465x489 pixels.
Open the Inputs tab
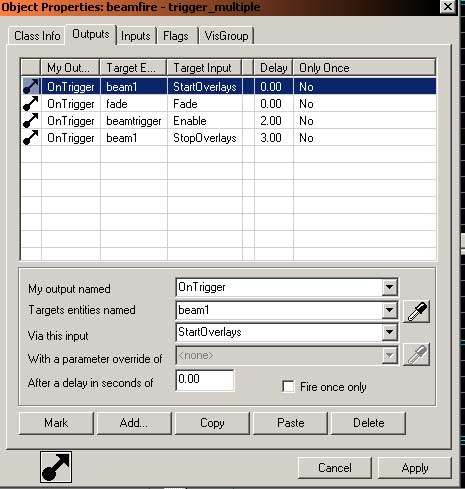(135, 36)
